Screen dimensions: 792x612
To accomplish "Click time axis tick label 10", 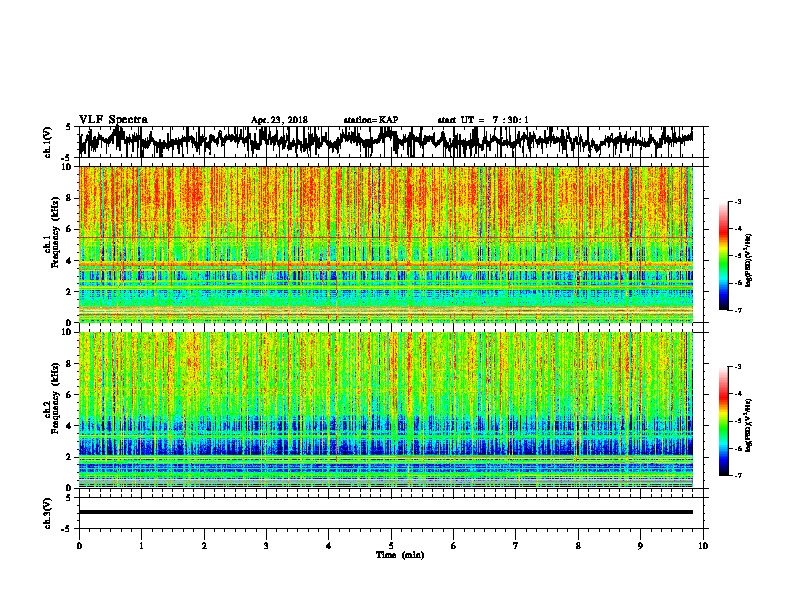I will click(703, 546).
